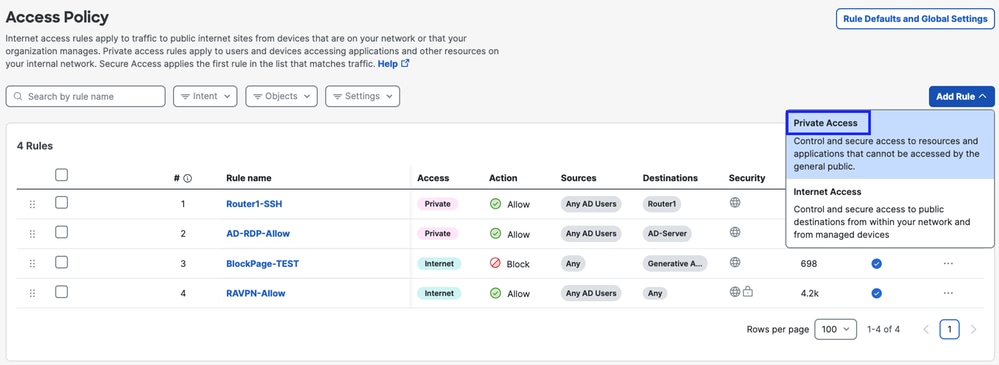
Task: Open the Settings filter dropdown
Action: 363,96
